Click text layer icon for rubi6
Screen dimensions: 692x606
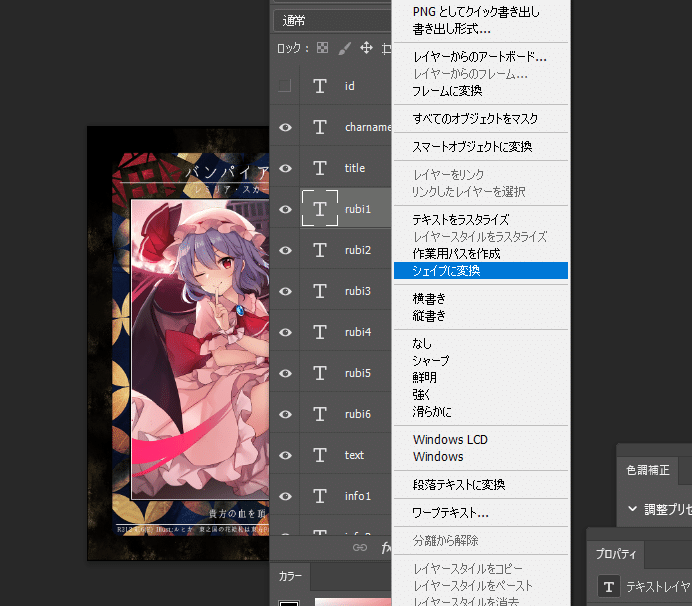coord(320,414)
